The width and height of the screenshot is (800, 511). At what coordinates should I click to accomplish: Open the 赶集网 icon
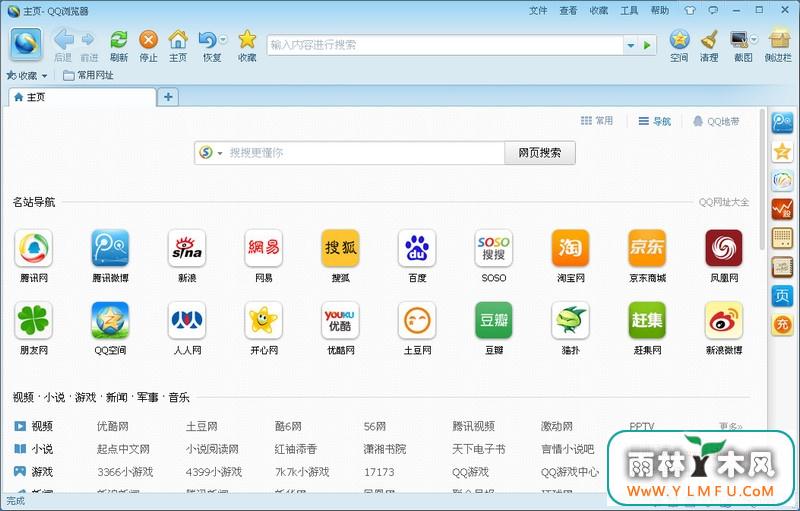click(x=647, y=321)
